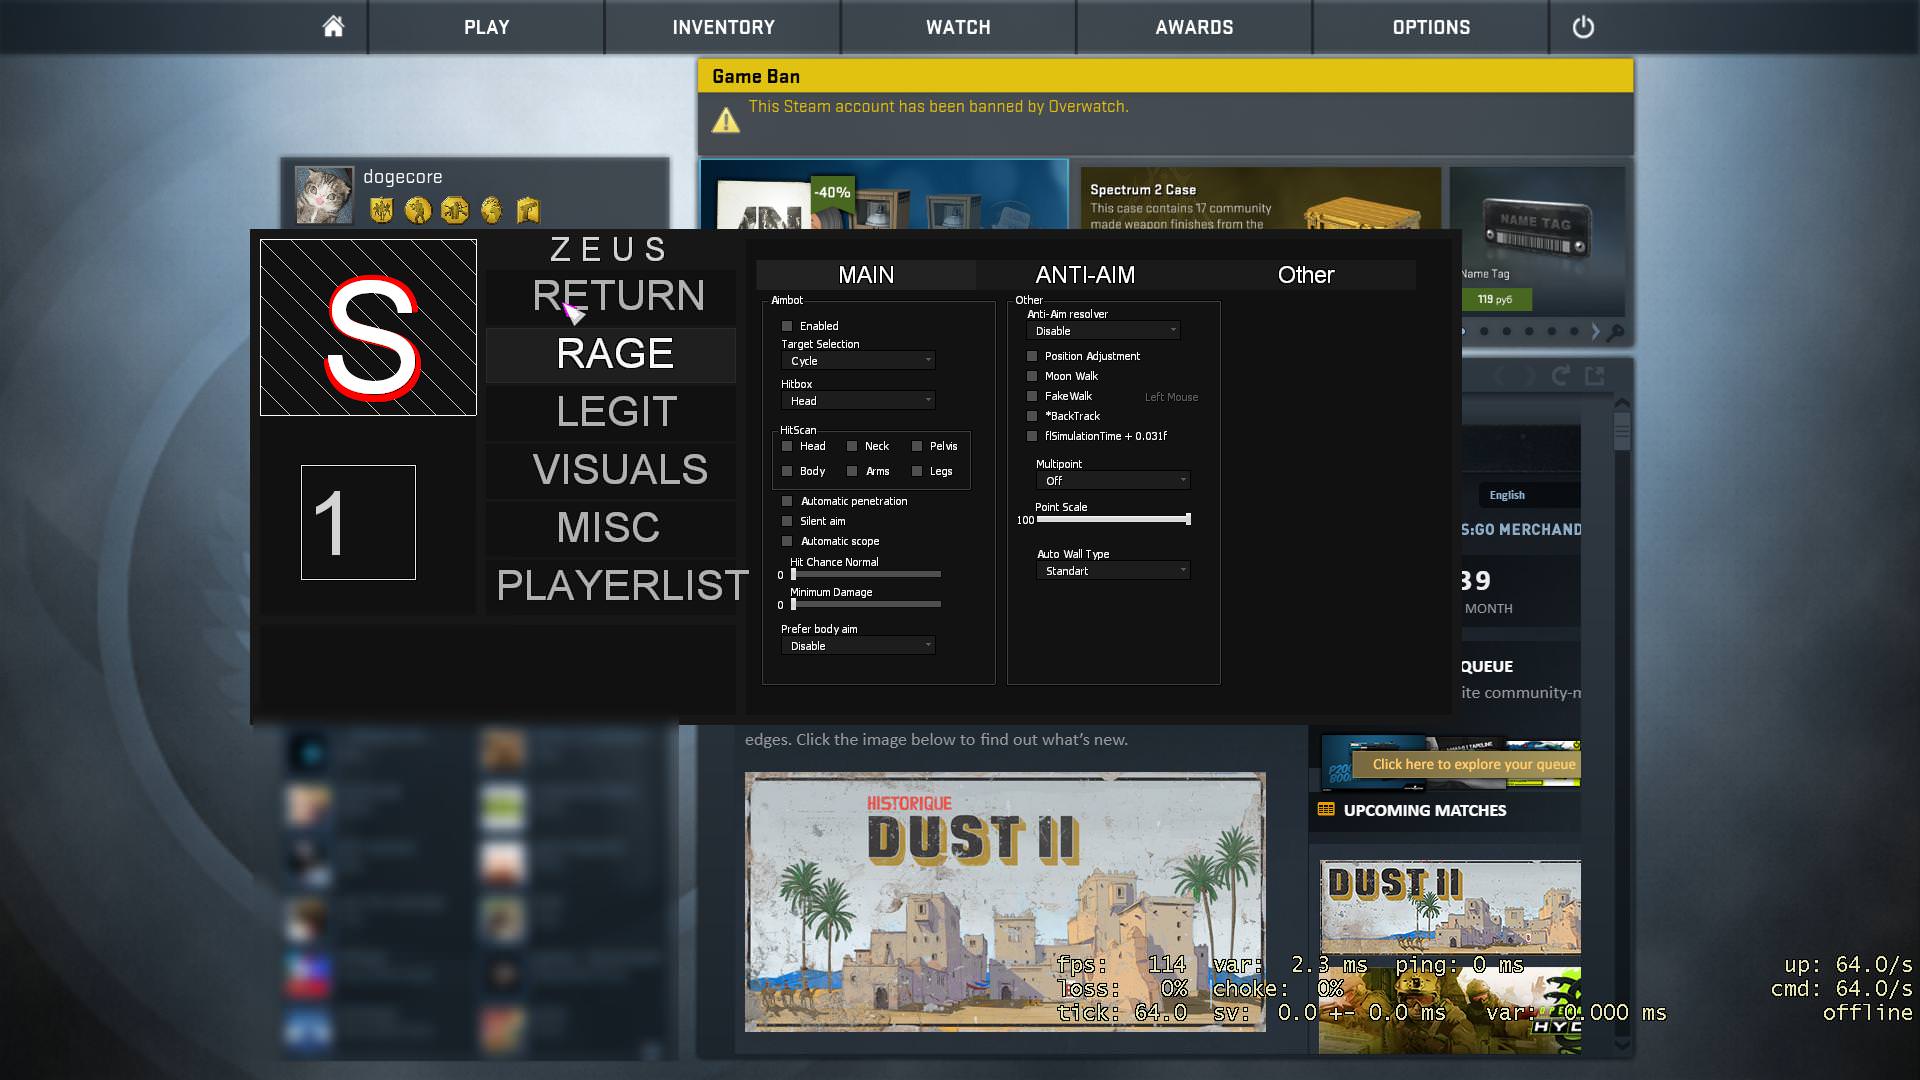
Task: Switch to the ANTI-AIM tab
Action: coord(1085,275)
